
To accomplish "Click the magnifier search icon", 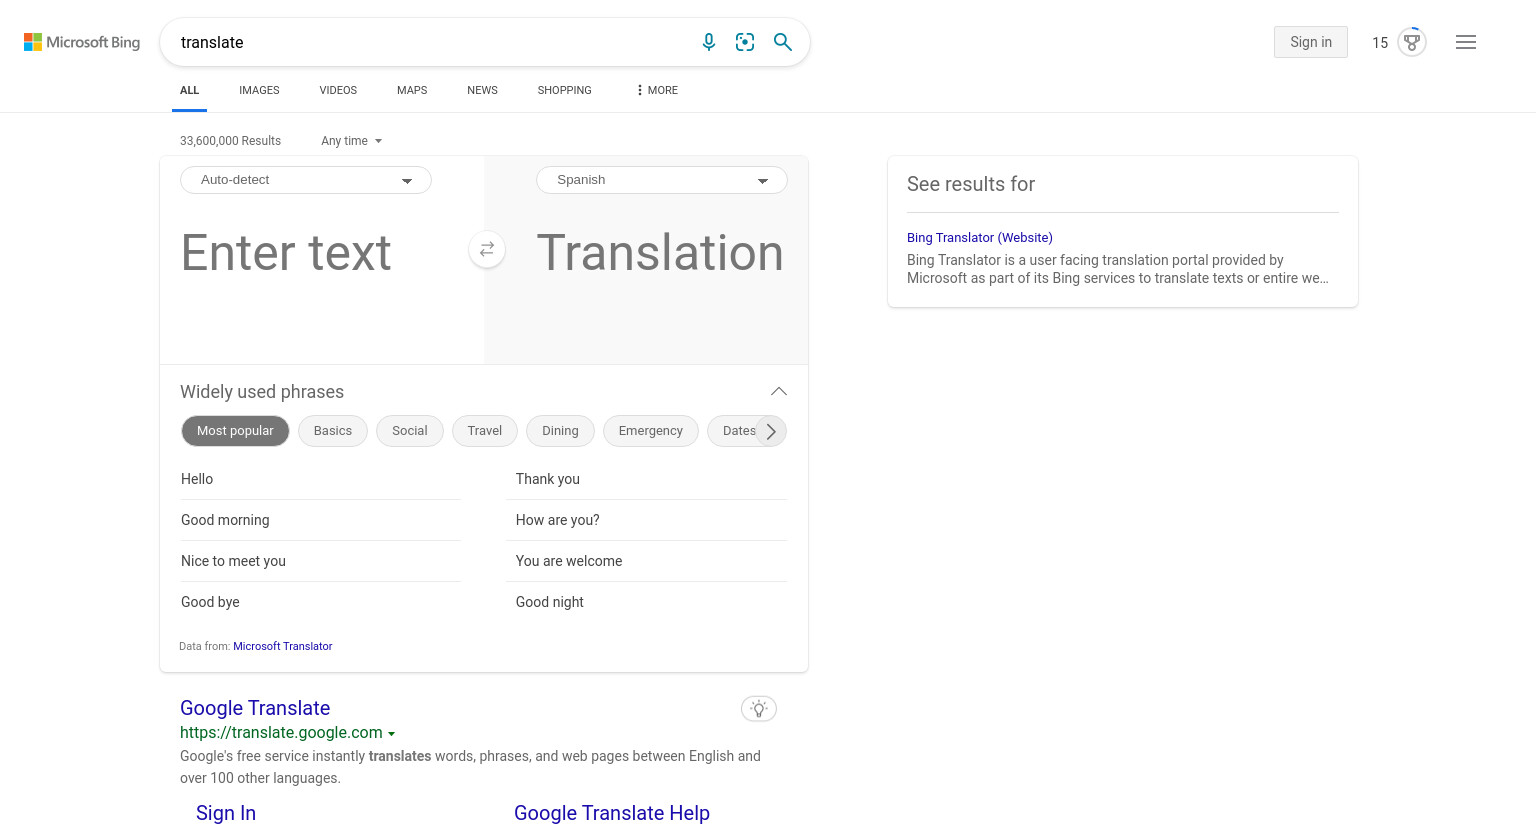I will (783, 42).
